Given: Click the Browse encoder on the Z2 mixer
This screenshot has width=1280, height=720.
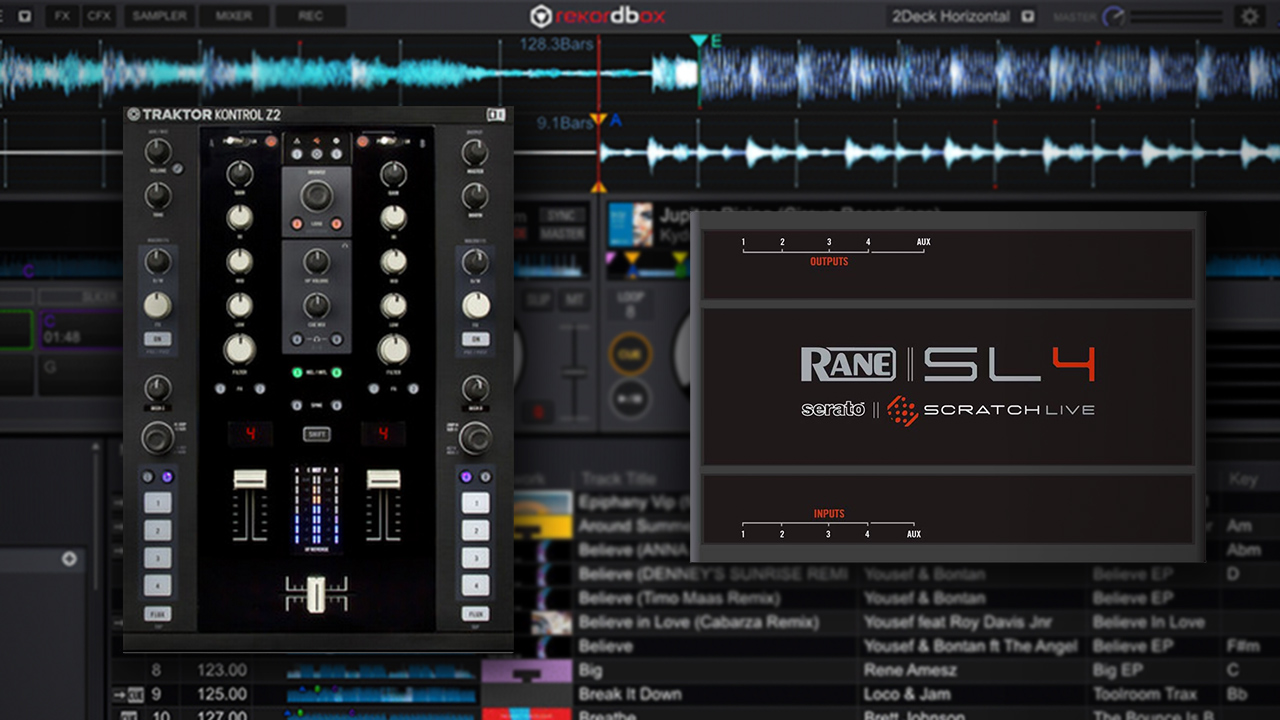Looking at the screenshot, I should (x=316, y=195).
